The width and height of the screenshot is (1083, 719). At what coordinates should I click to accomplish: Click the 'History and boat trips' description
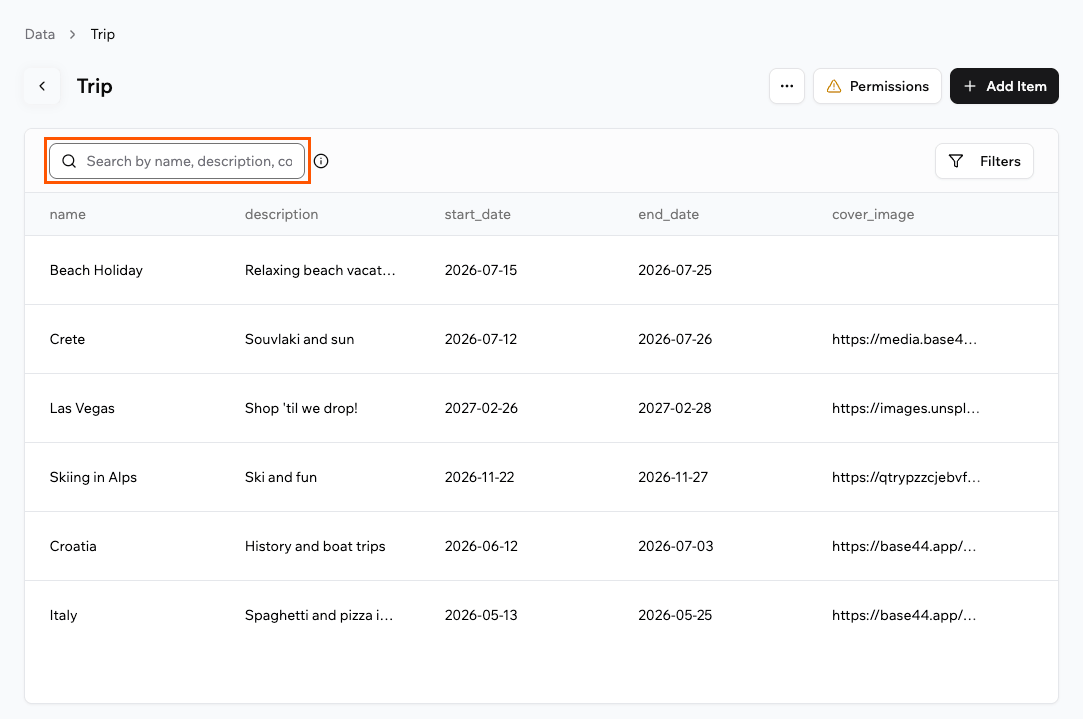click(315, 546)
